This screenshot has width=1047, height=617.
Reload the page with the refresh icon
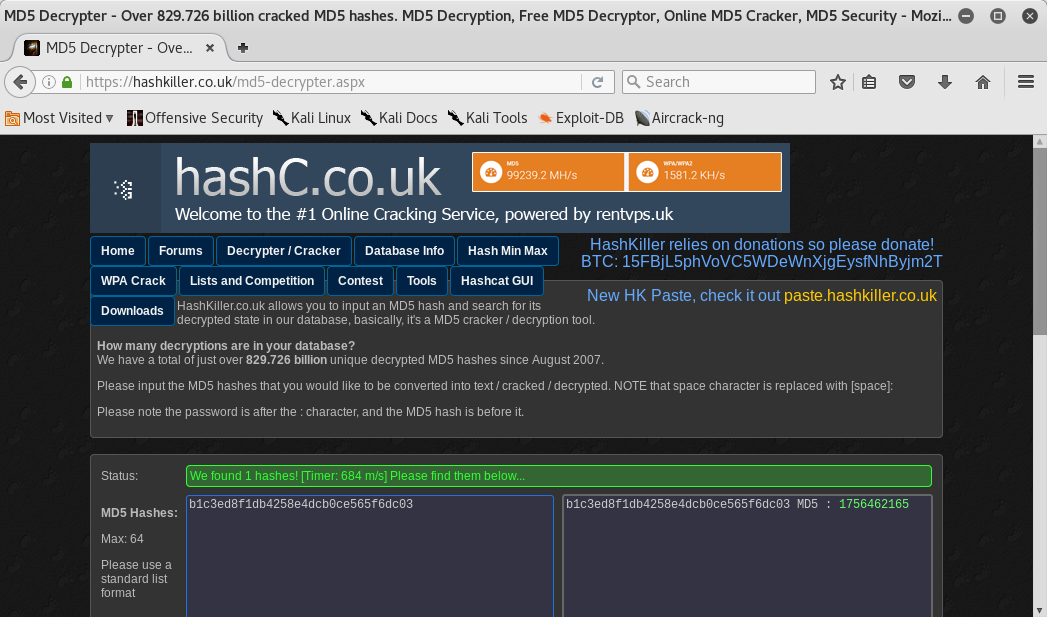598,82
